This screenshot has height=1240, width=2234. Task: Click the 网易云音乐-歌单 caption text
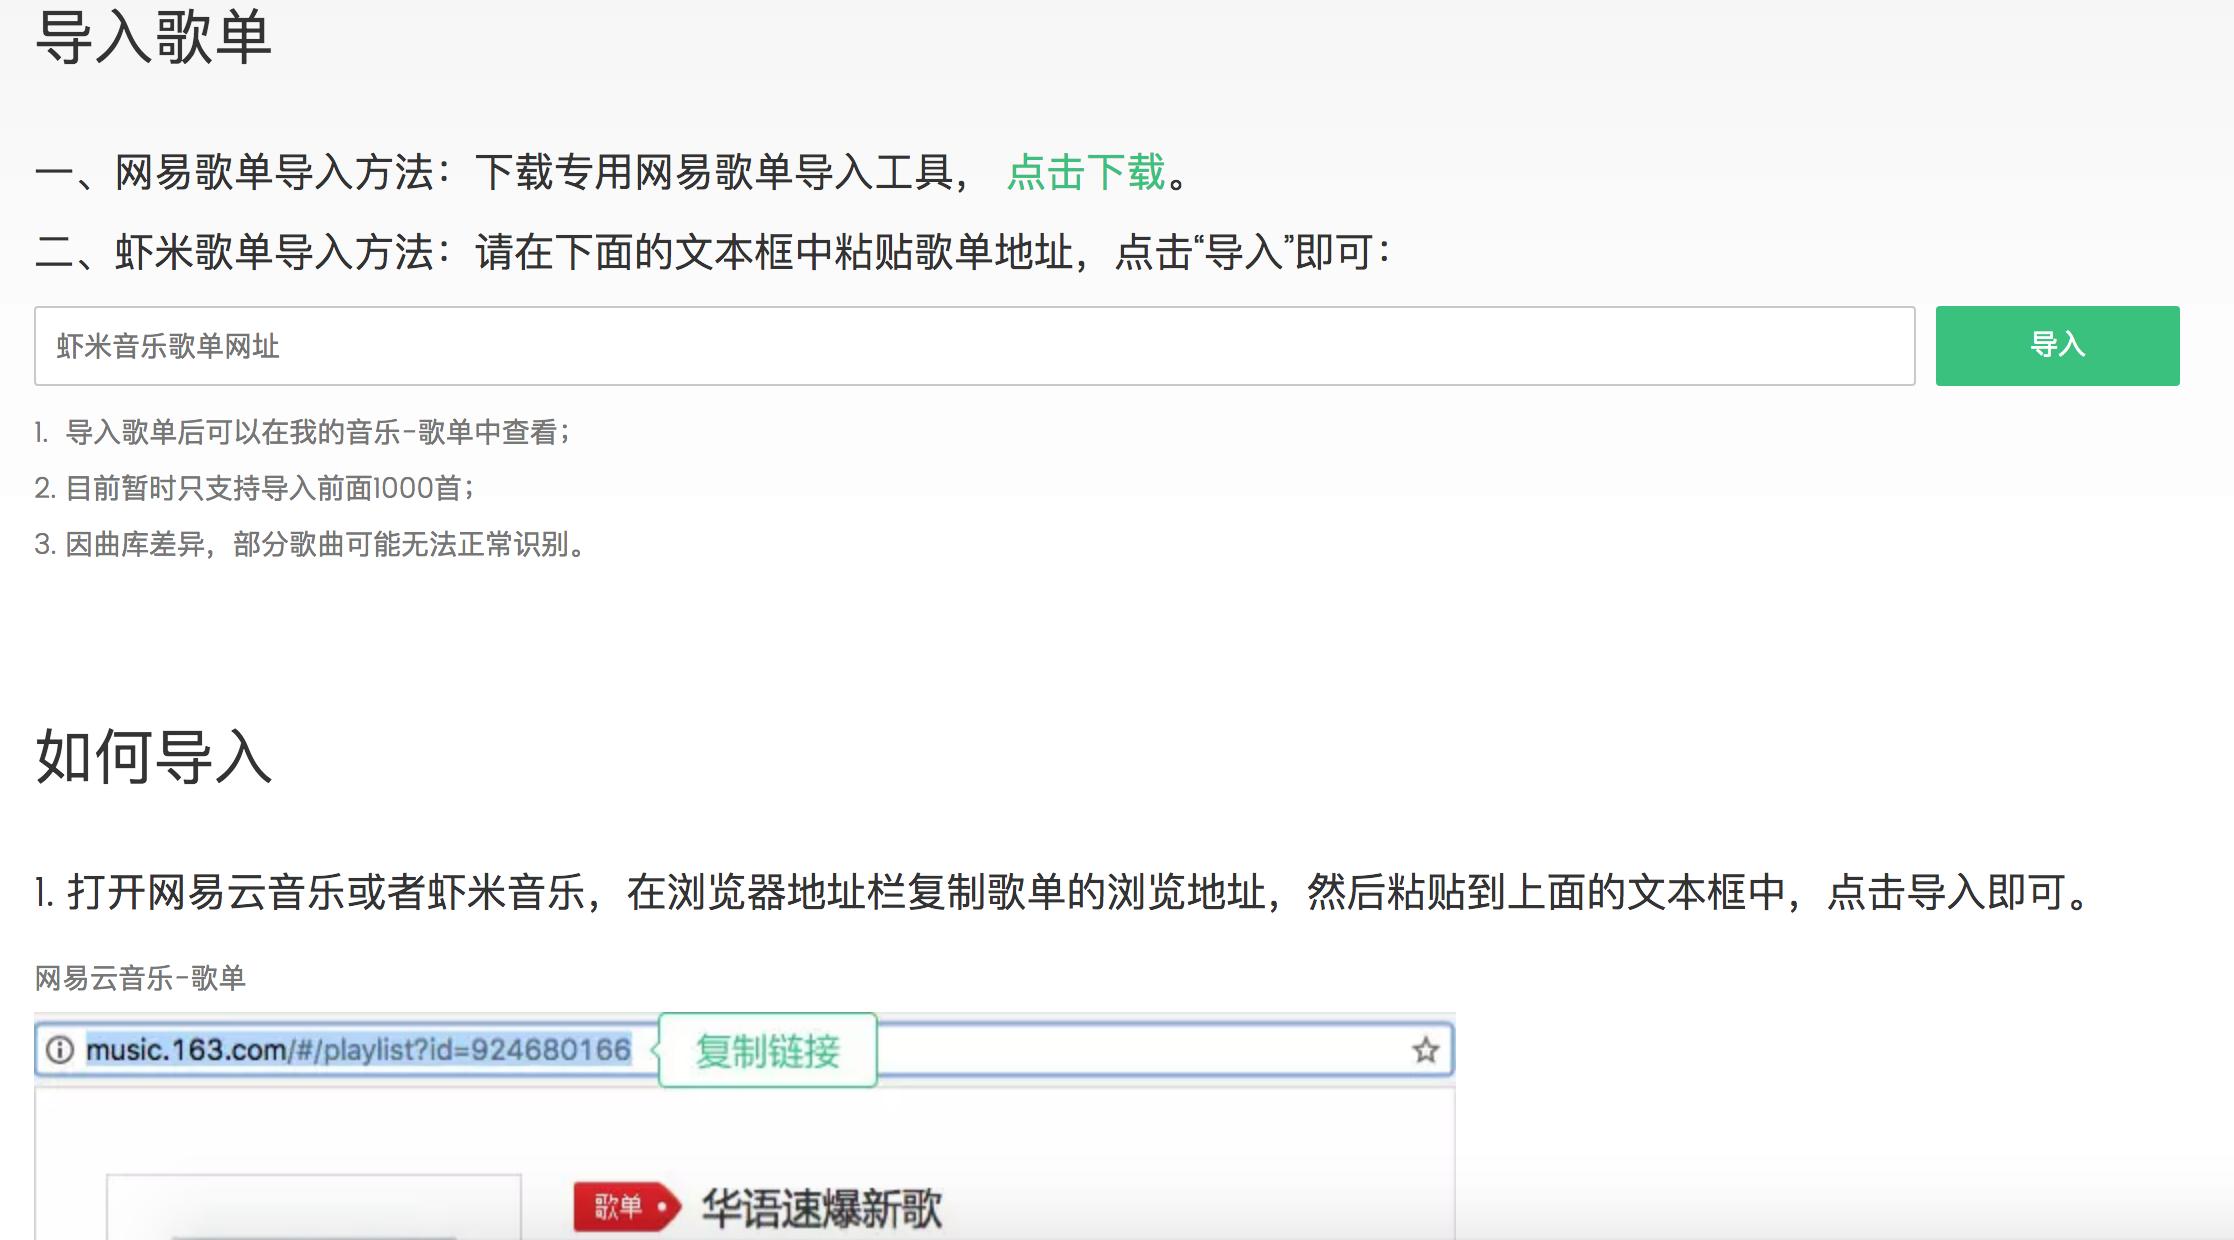(140, 978)
